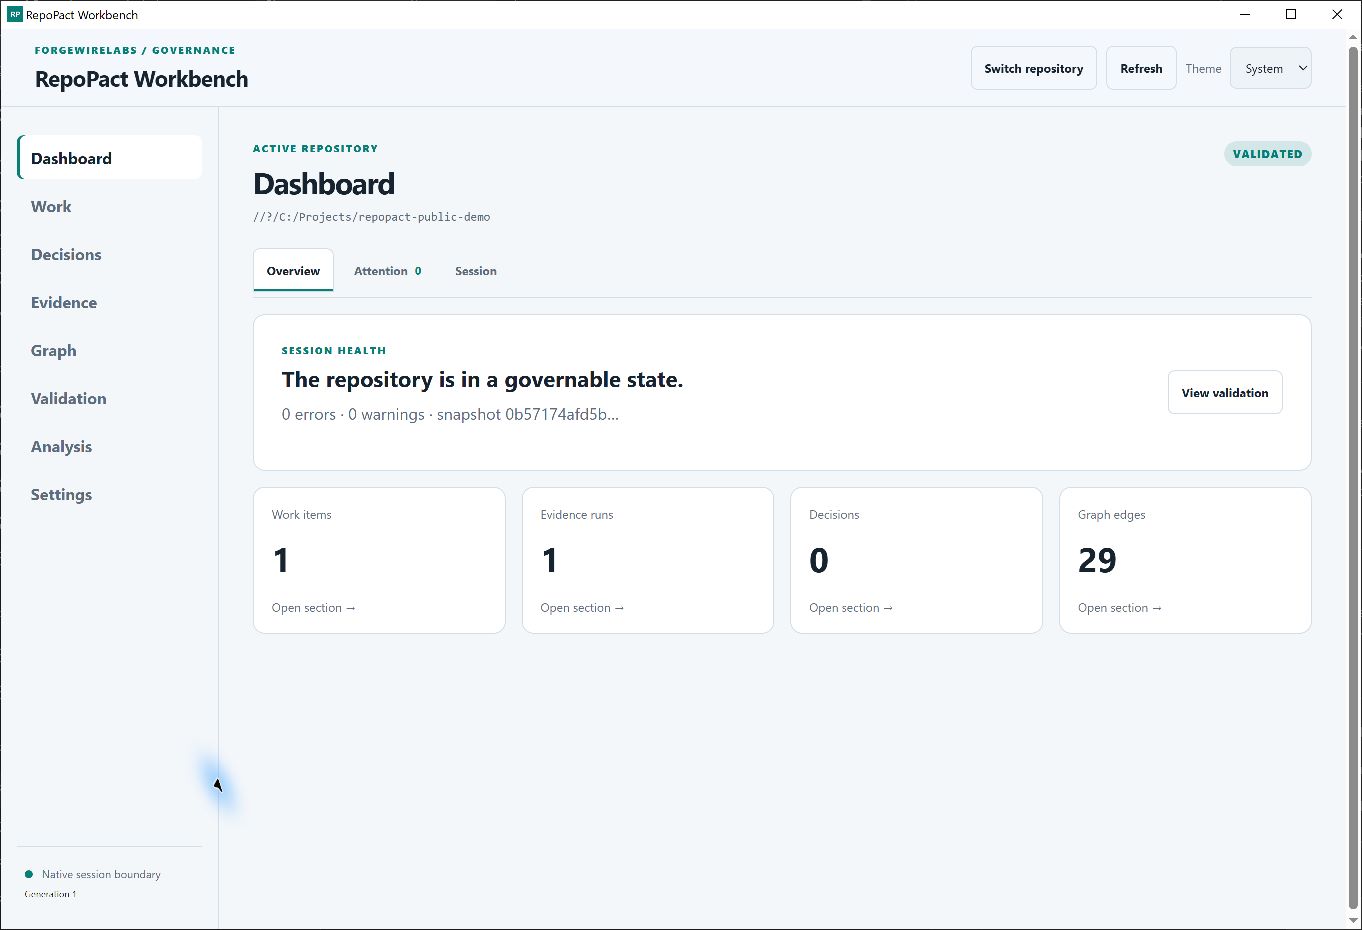The width and height of the screenshot is (1362, 930).
Task: Click the repository path repopact-public-demo
Action: [372, 217]
